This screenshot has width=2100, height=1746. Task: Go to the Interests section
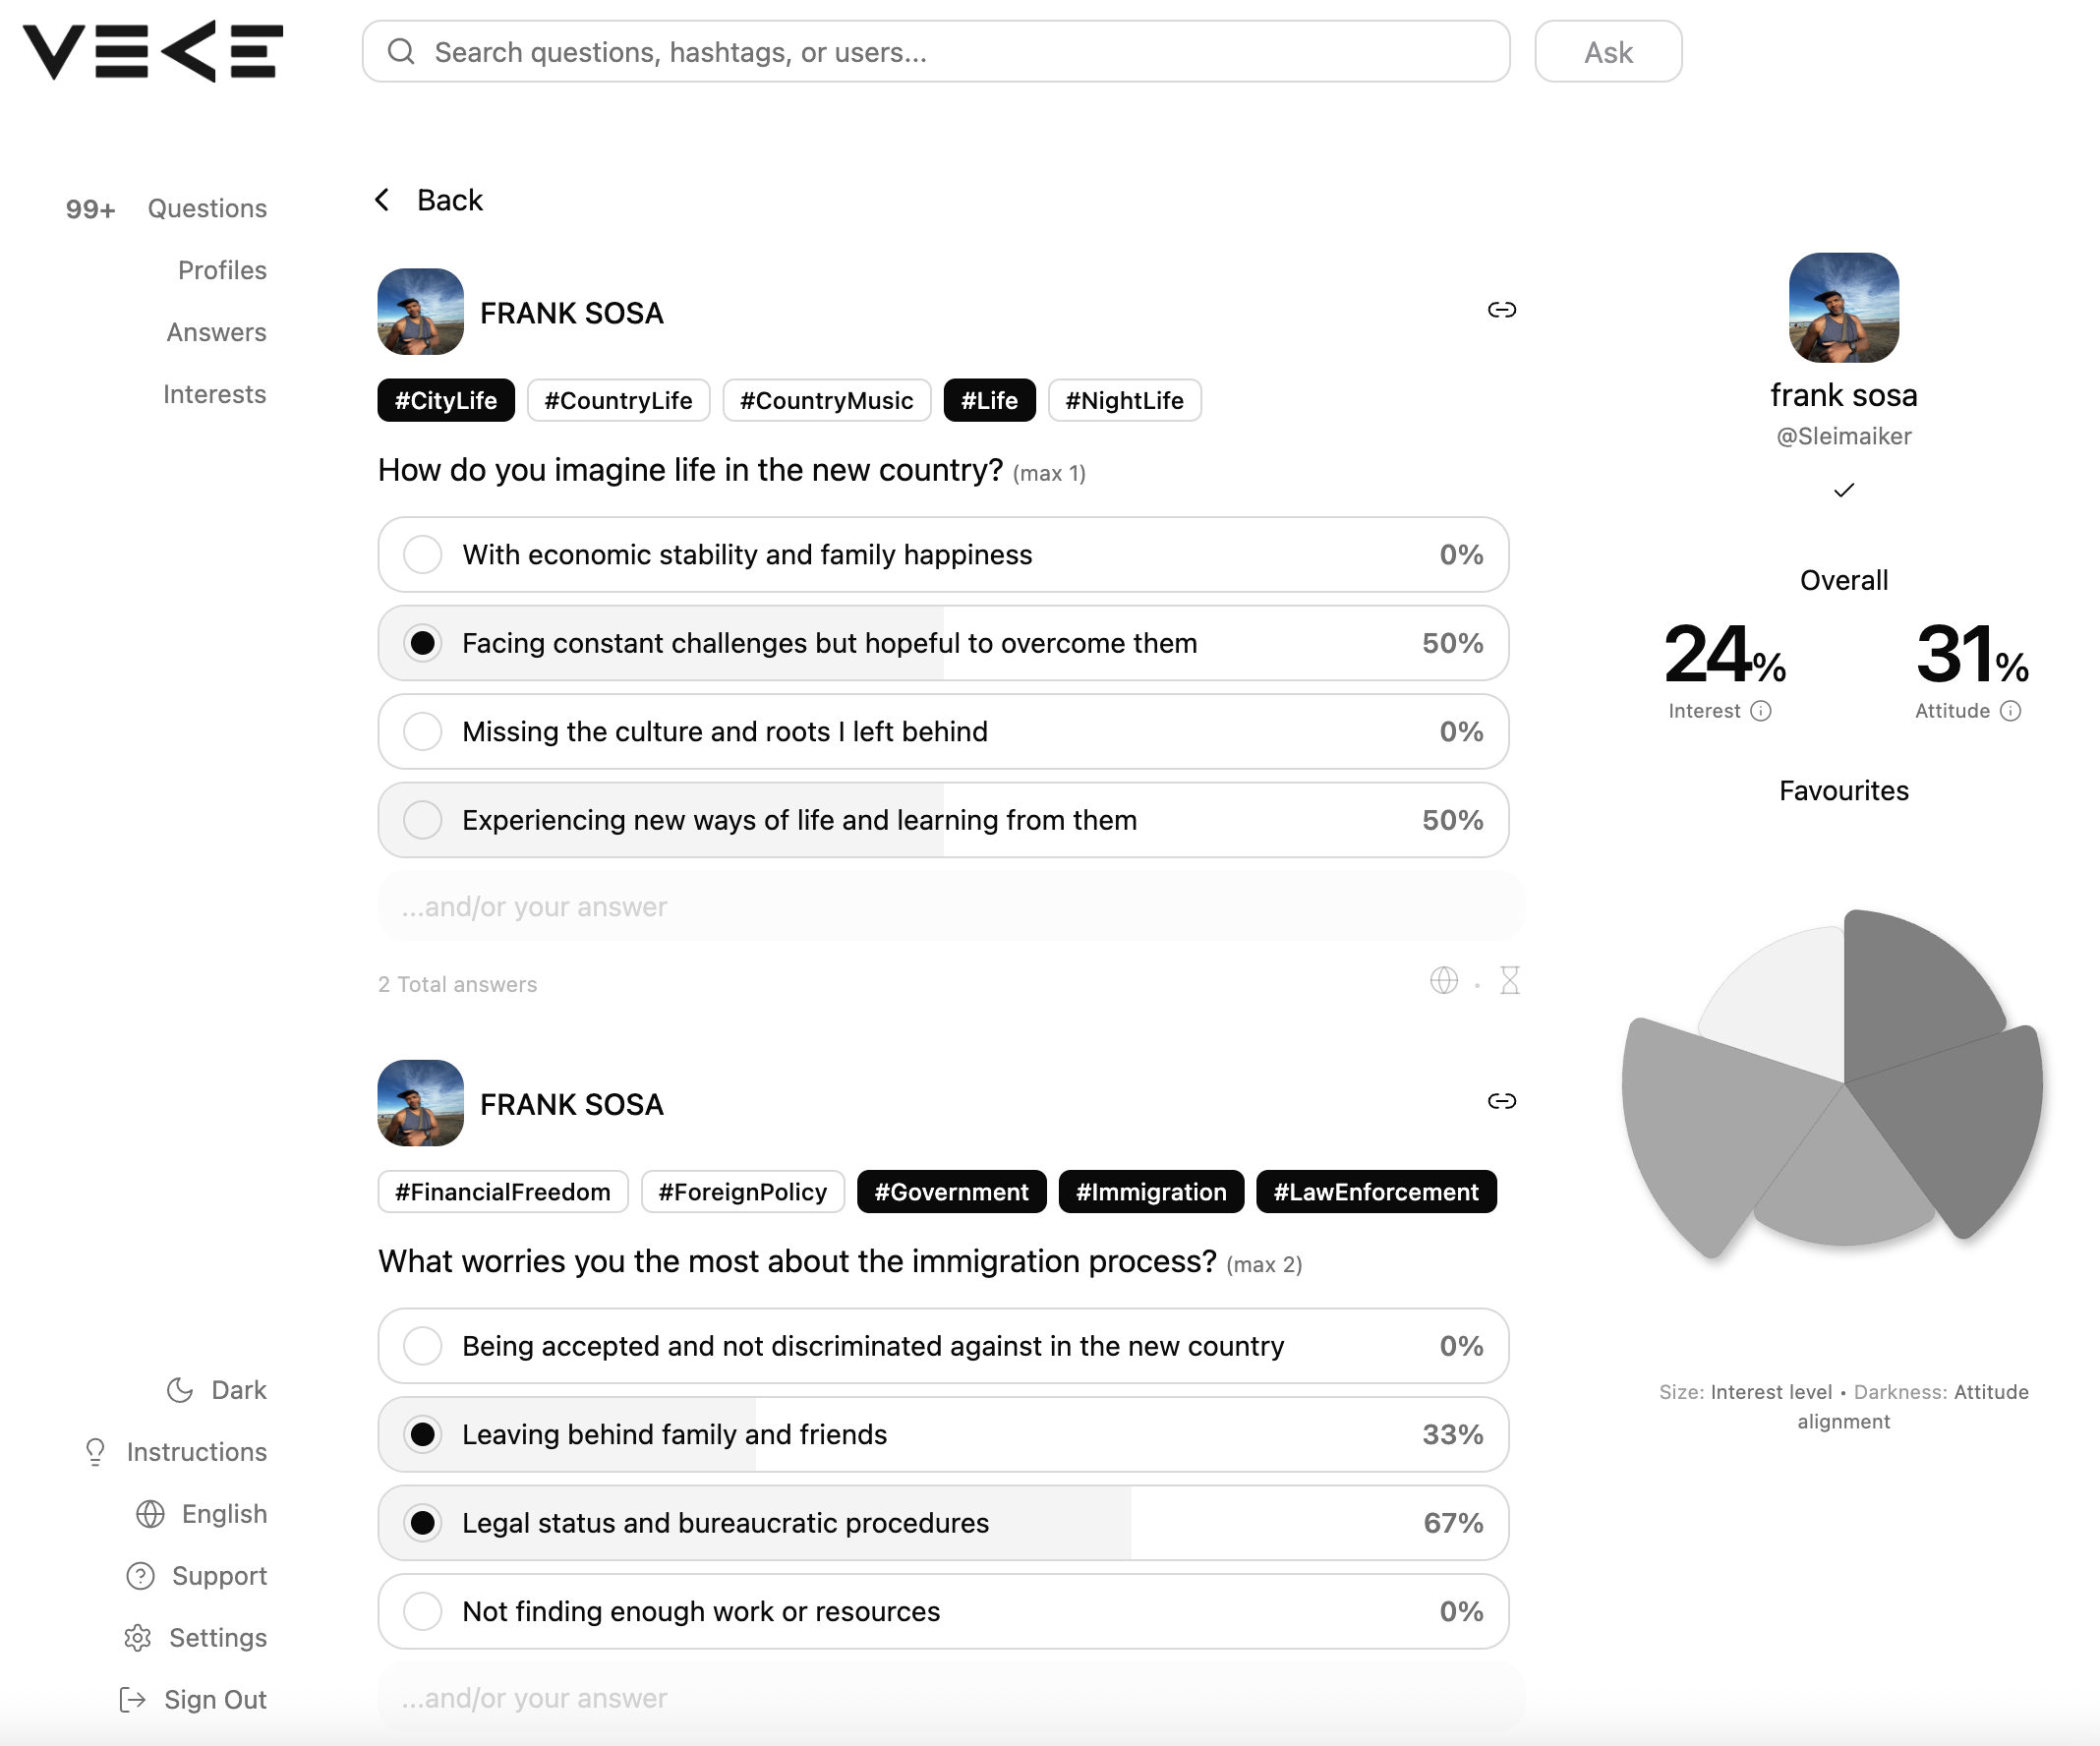coord(214,394)
